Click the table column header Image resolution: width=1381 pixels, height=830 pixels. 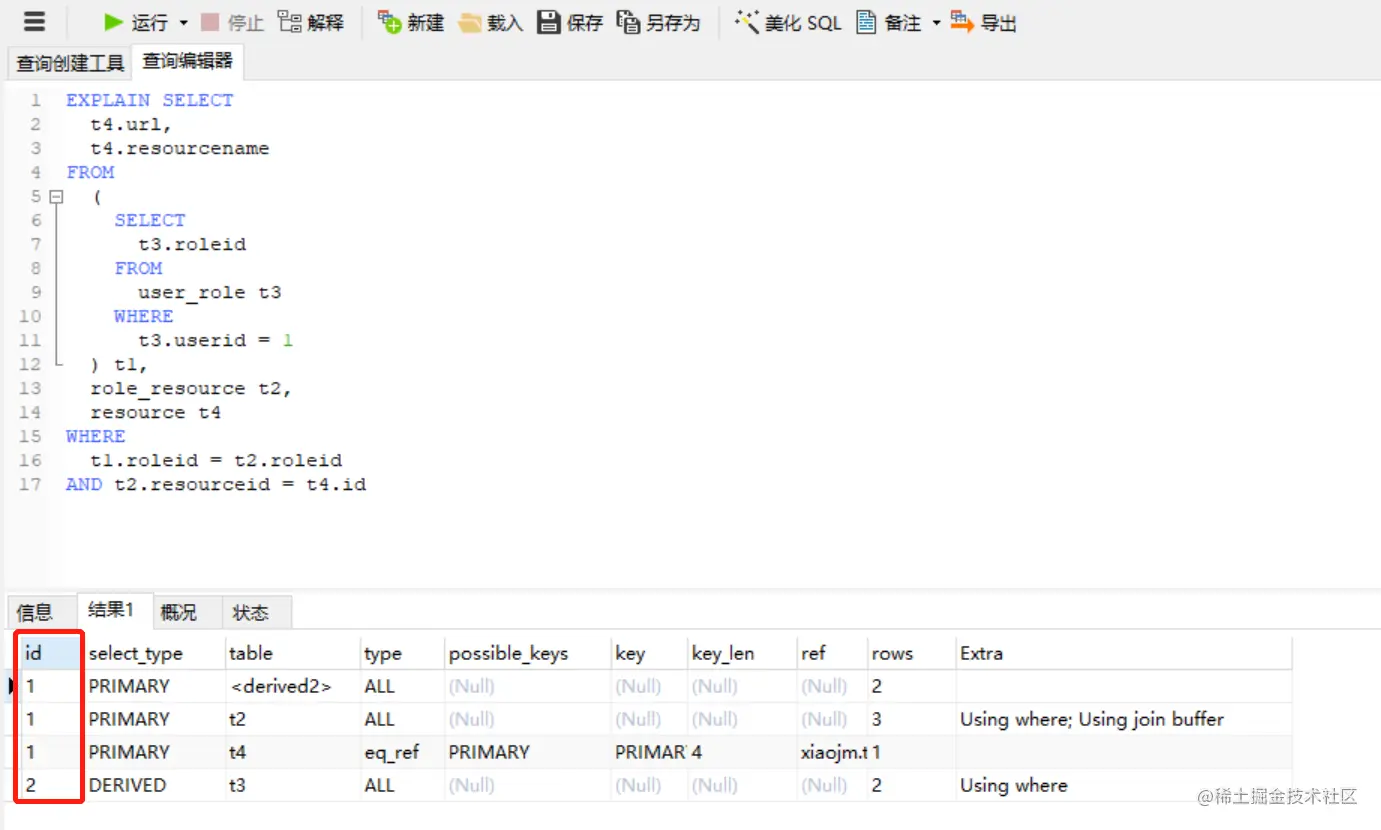point(292,653)
